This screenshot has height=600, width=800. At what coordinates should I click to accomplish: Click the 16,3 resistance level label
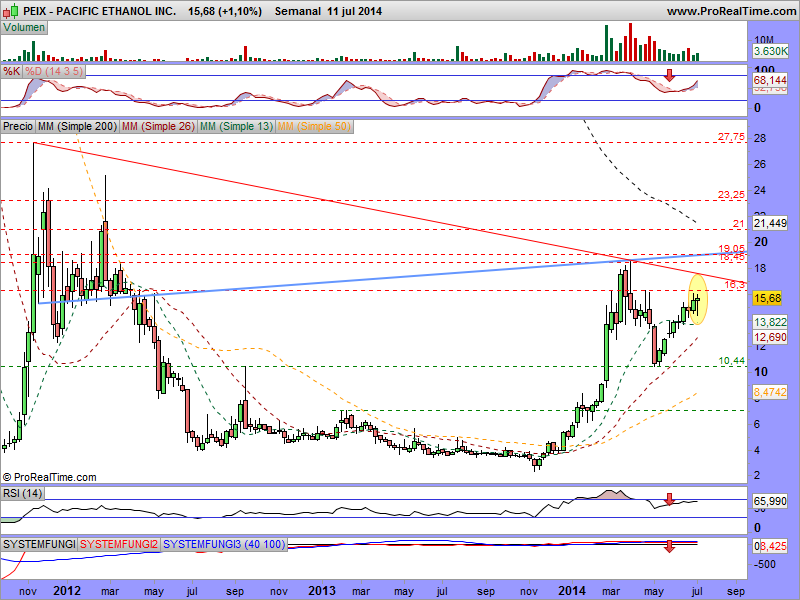pyautogui.click(x=735, y=285)
